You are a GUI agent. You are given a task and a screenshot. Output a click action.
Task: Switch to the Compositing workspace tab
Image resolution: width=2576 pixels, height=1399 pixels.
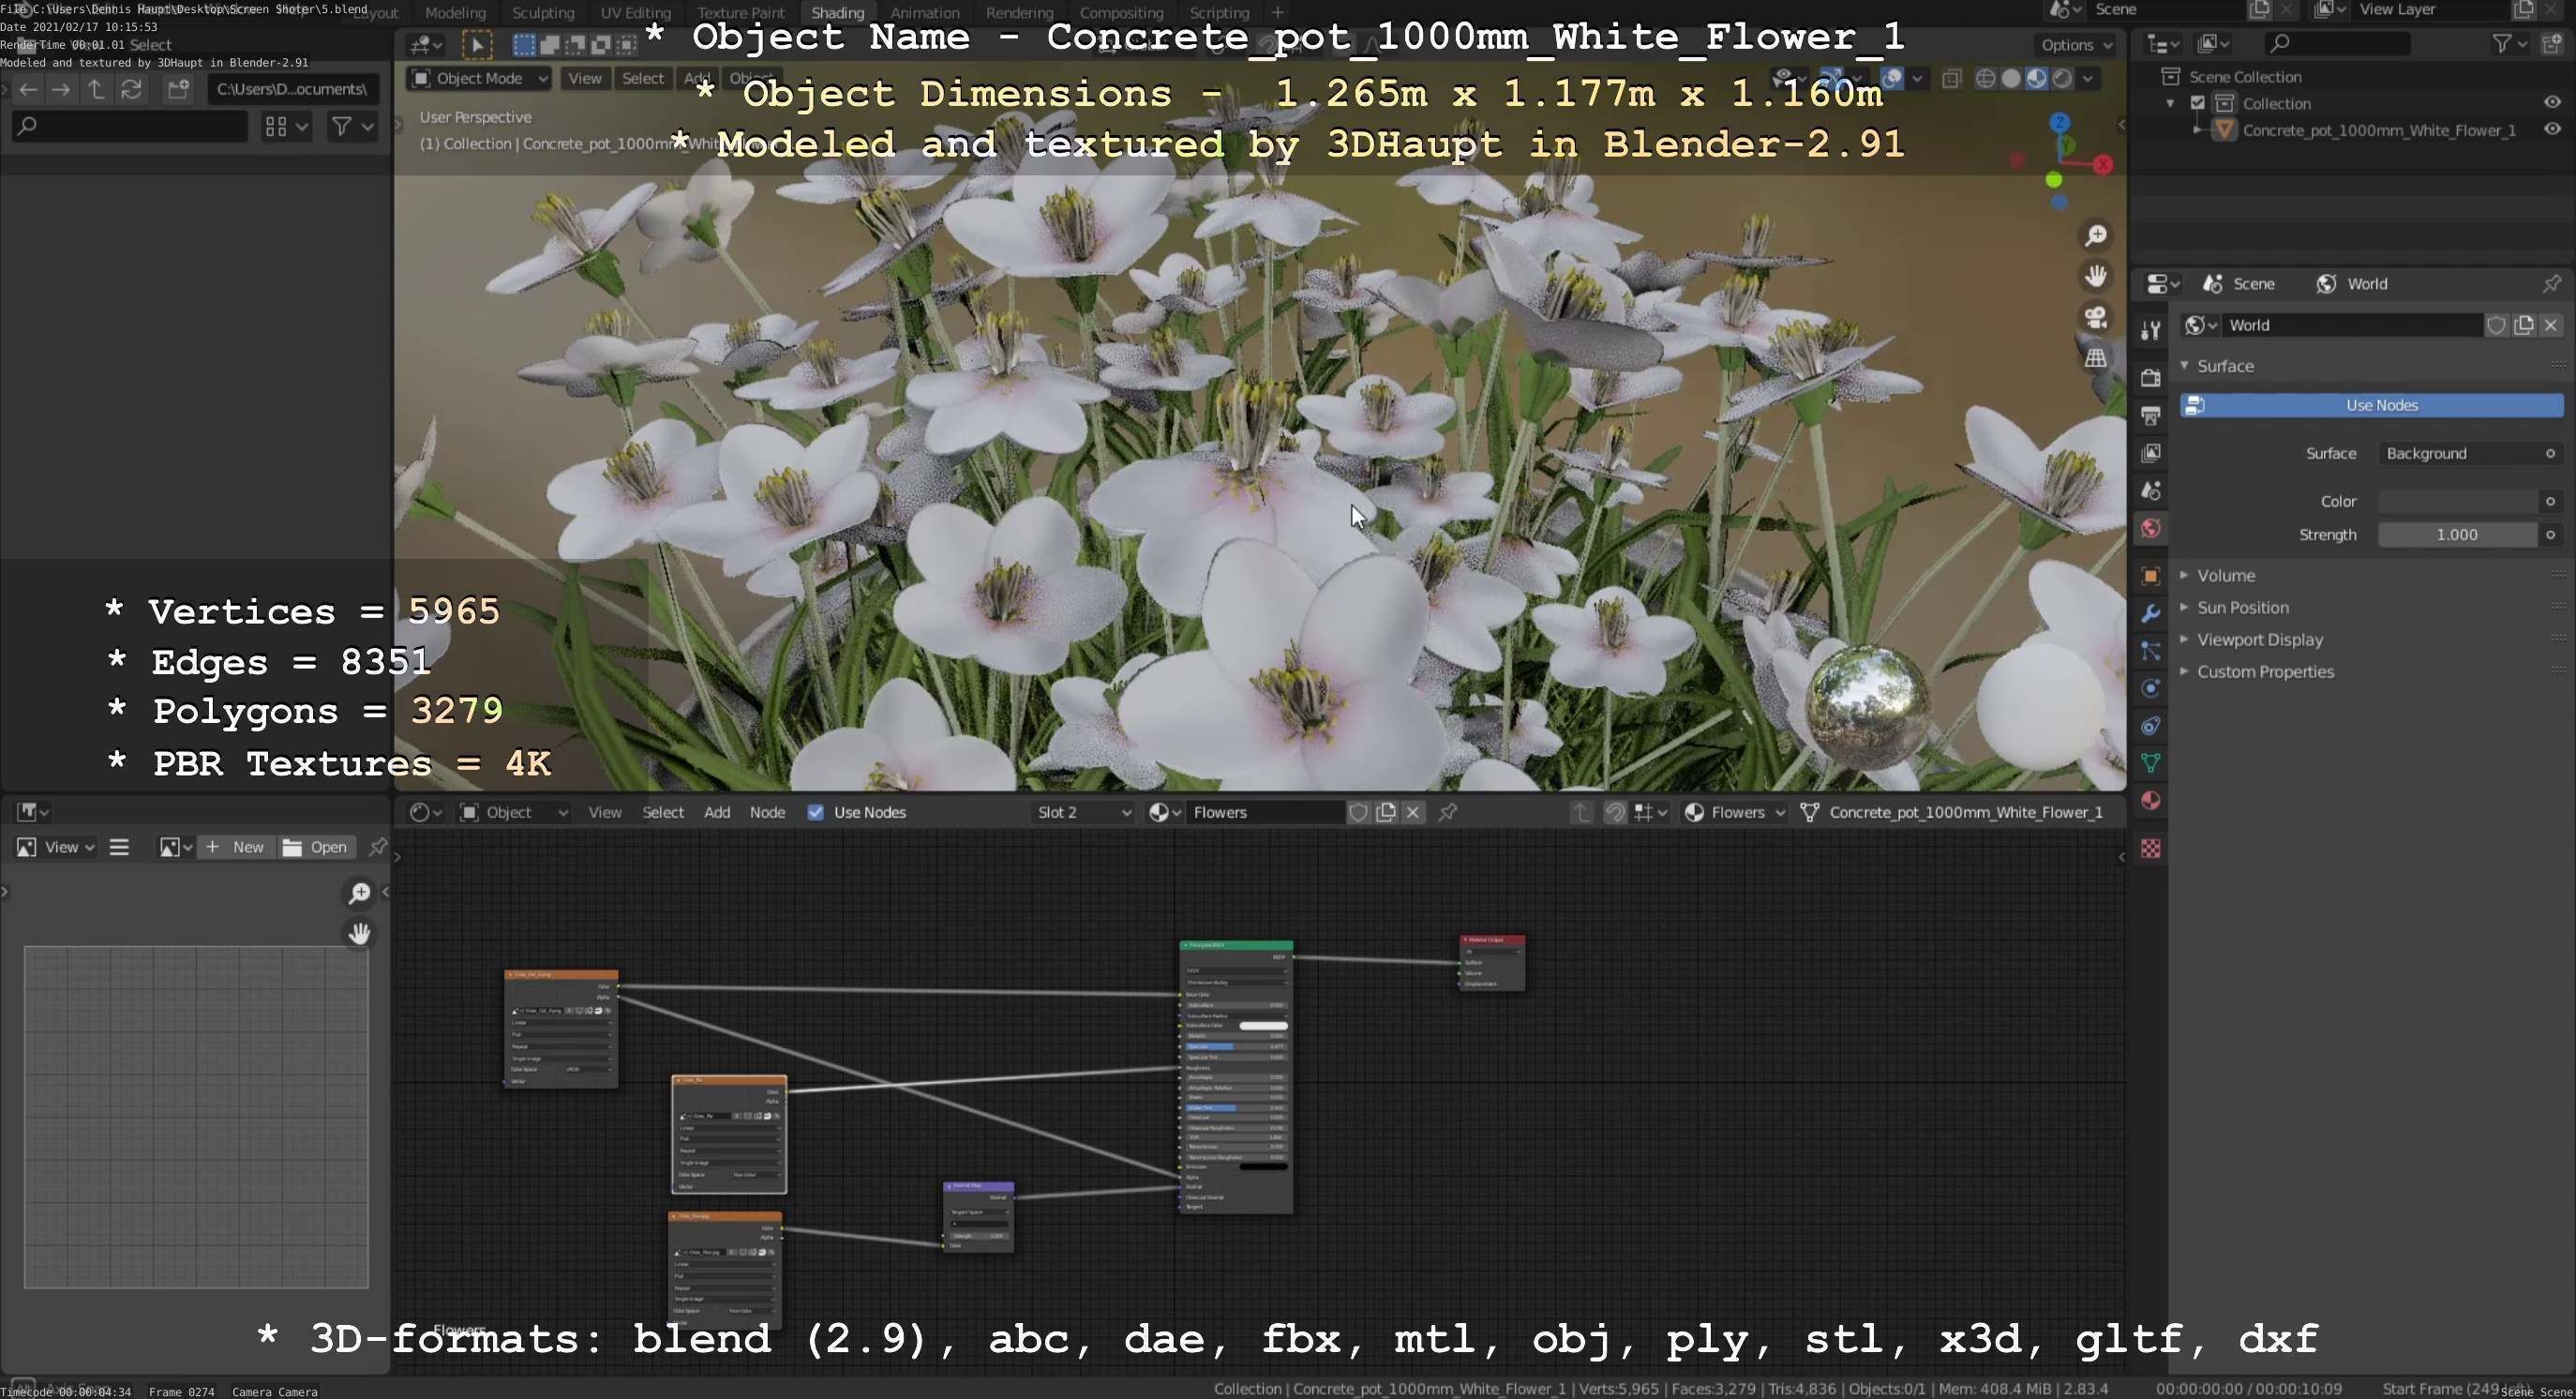[1120, 13]
